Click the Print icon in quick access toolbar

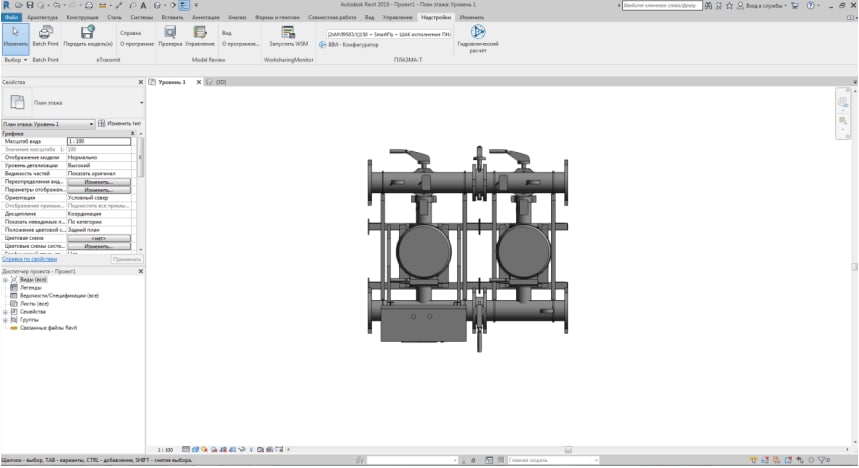tap(89, 5)
